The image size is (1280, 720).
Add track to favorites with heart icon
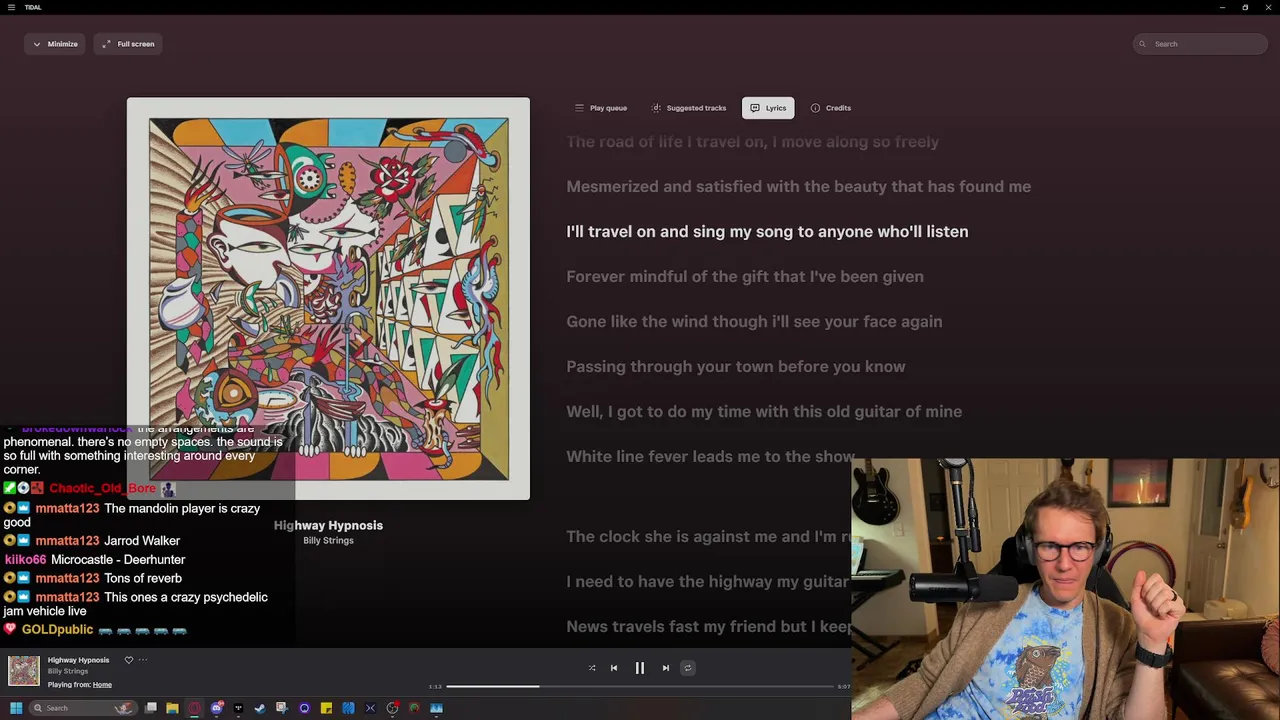[x=128, y=660]
